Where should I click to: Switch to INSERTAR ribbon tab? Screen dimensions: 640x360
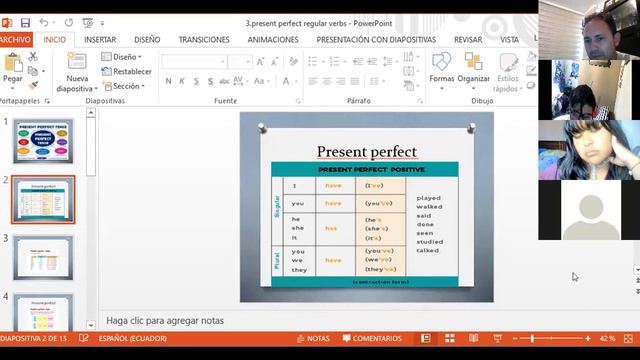(100, 40)
